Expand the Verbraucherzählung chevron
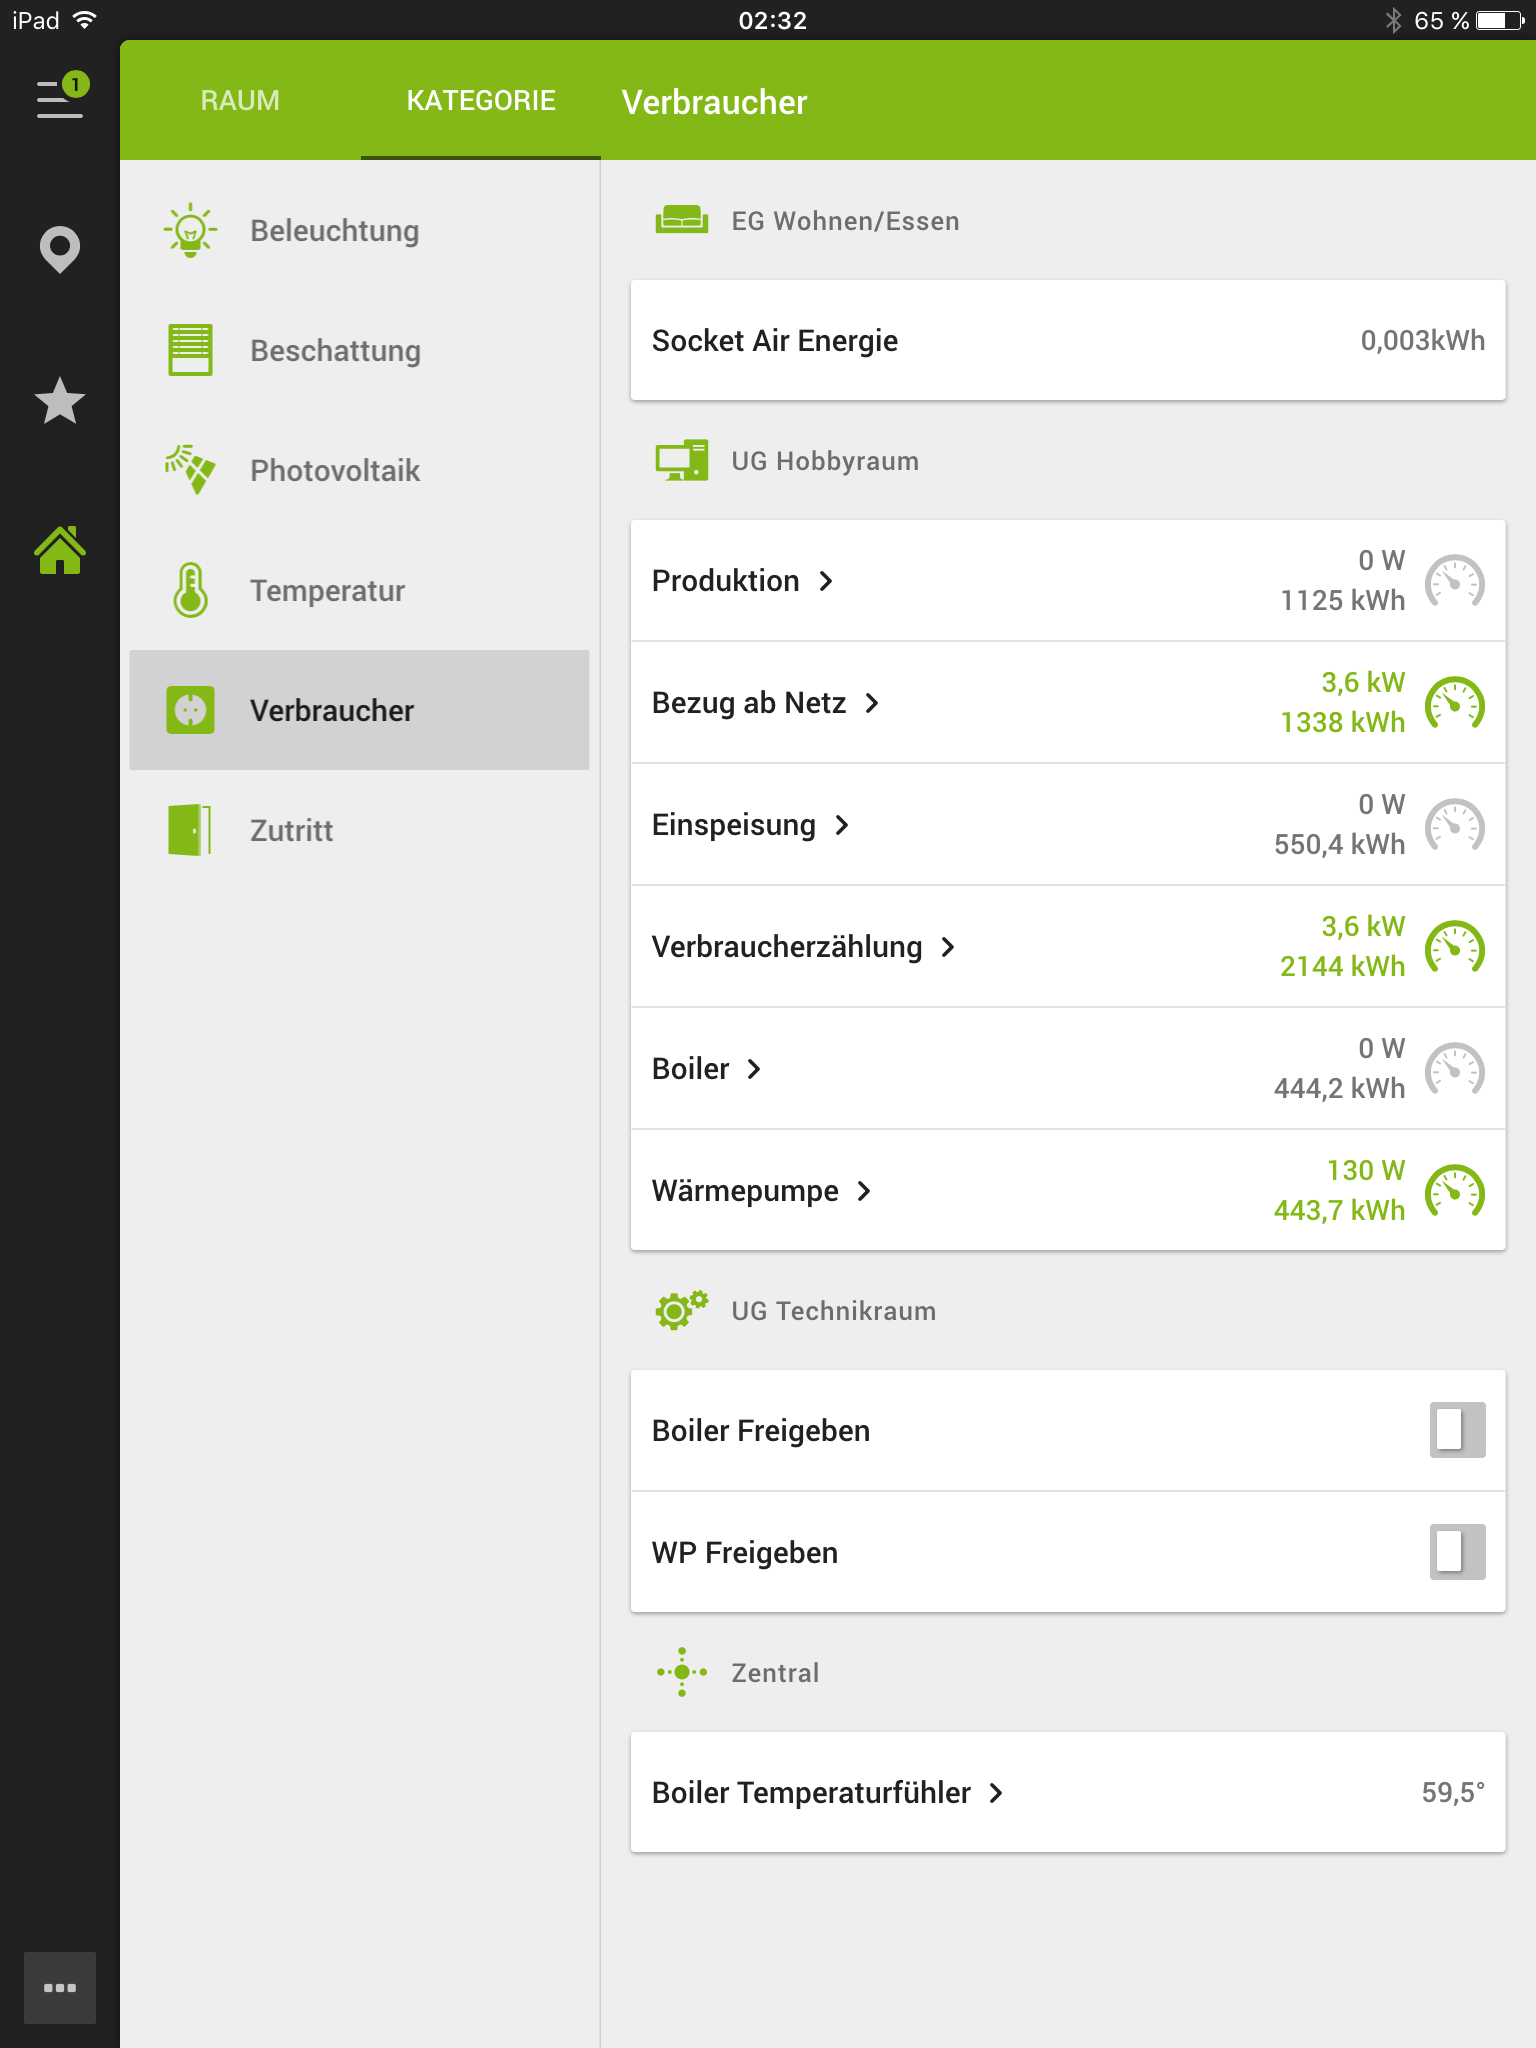Image resolution: width=1536 pixels, height=2048 pixels. pyautogui.click(x=948, y=947)
